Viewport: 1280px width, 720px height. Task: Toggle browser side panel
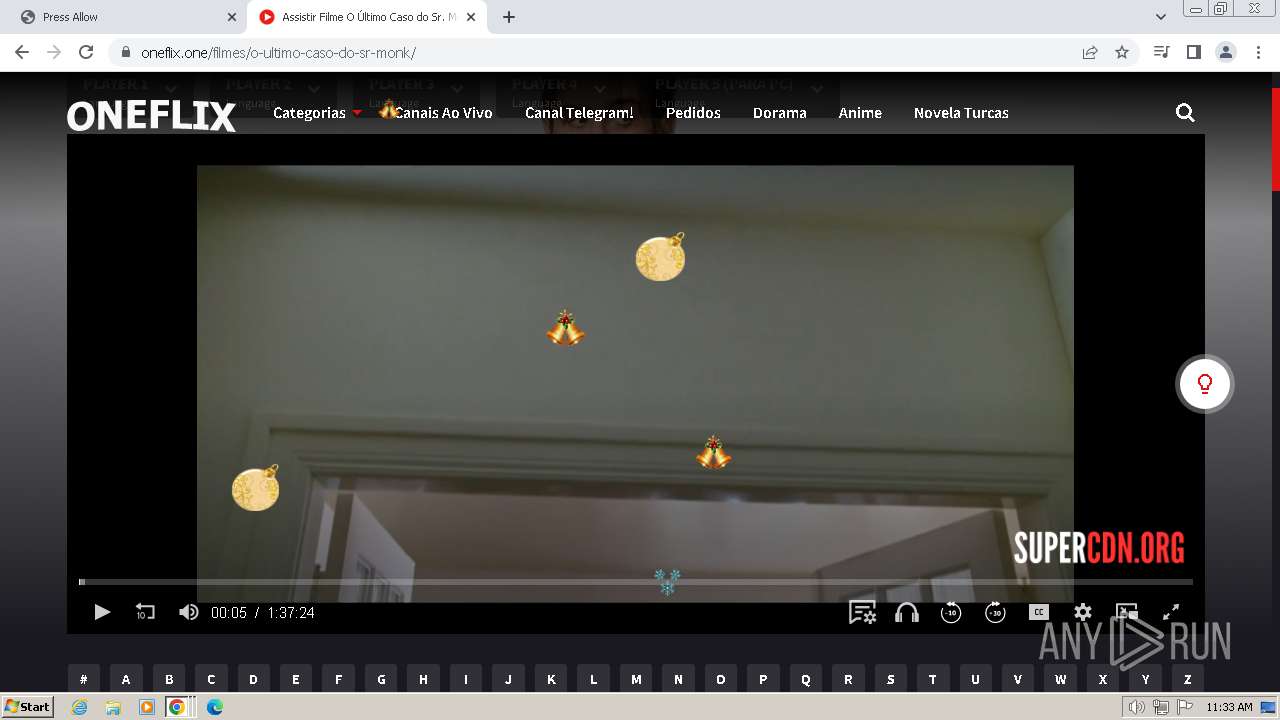click(1193, 52)
